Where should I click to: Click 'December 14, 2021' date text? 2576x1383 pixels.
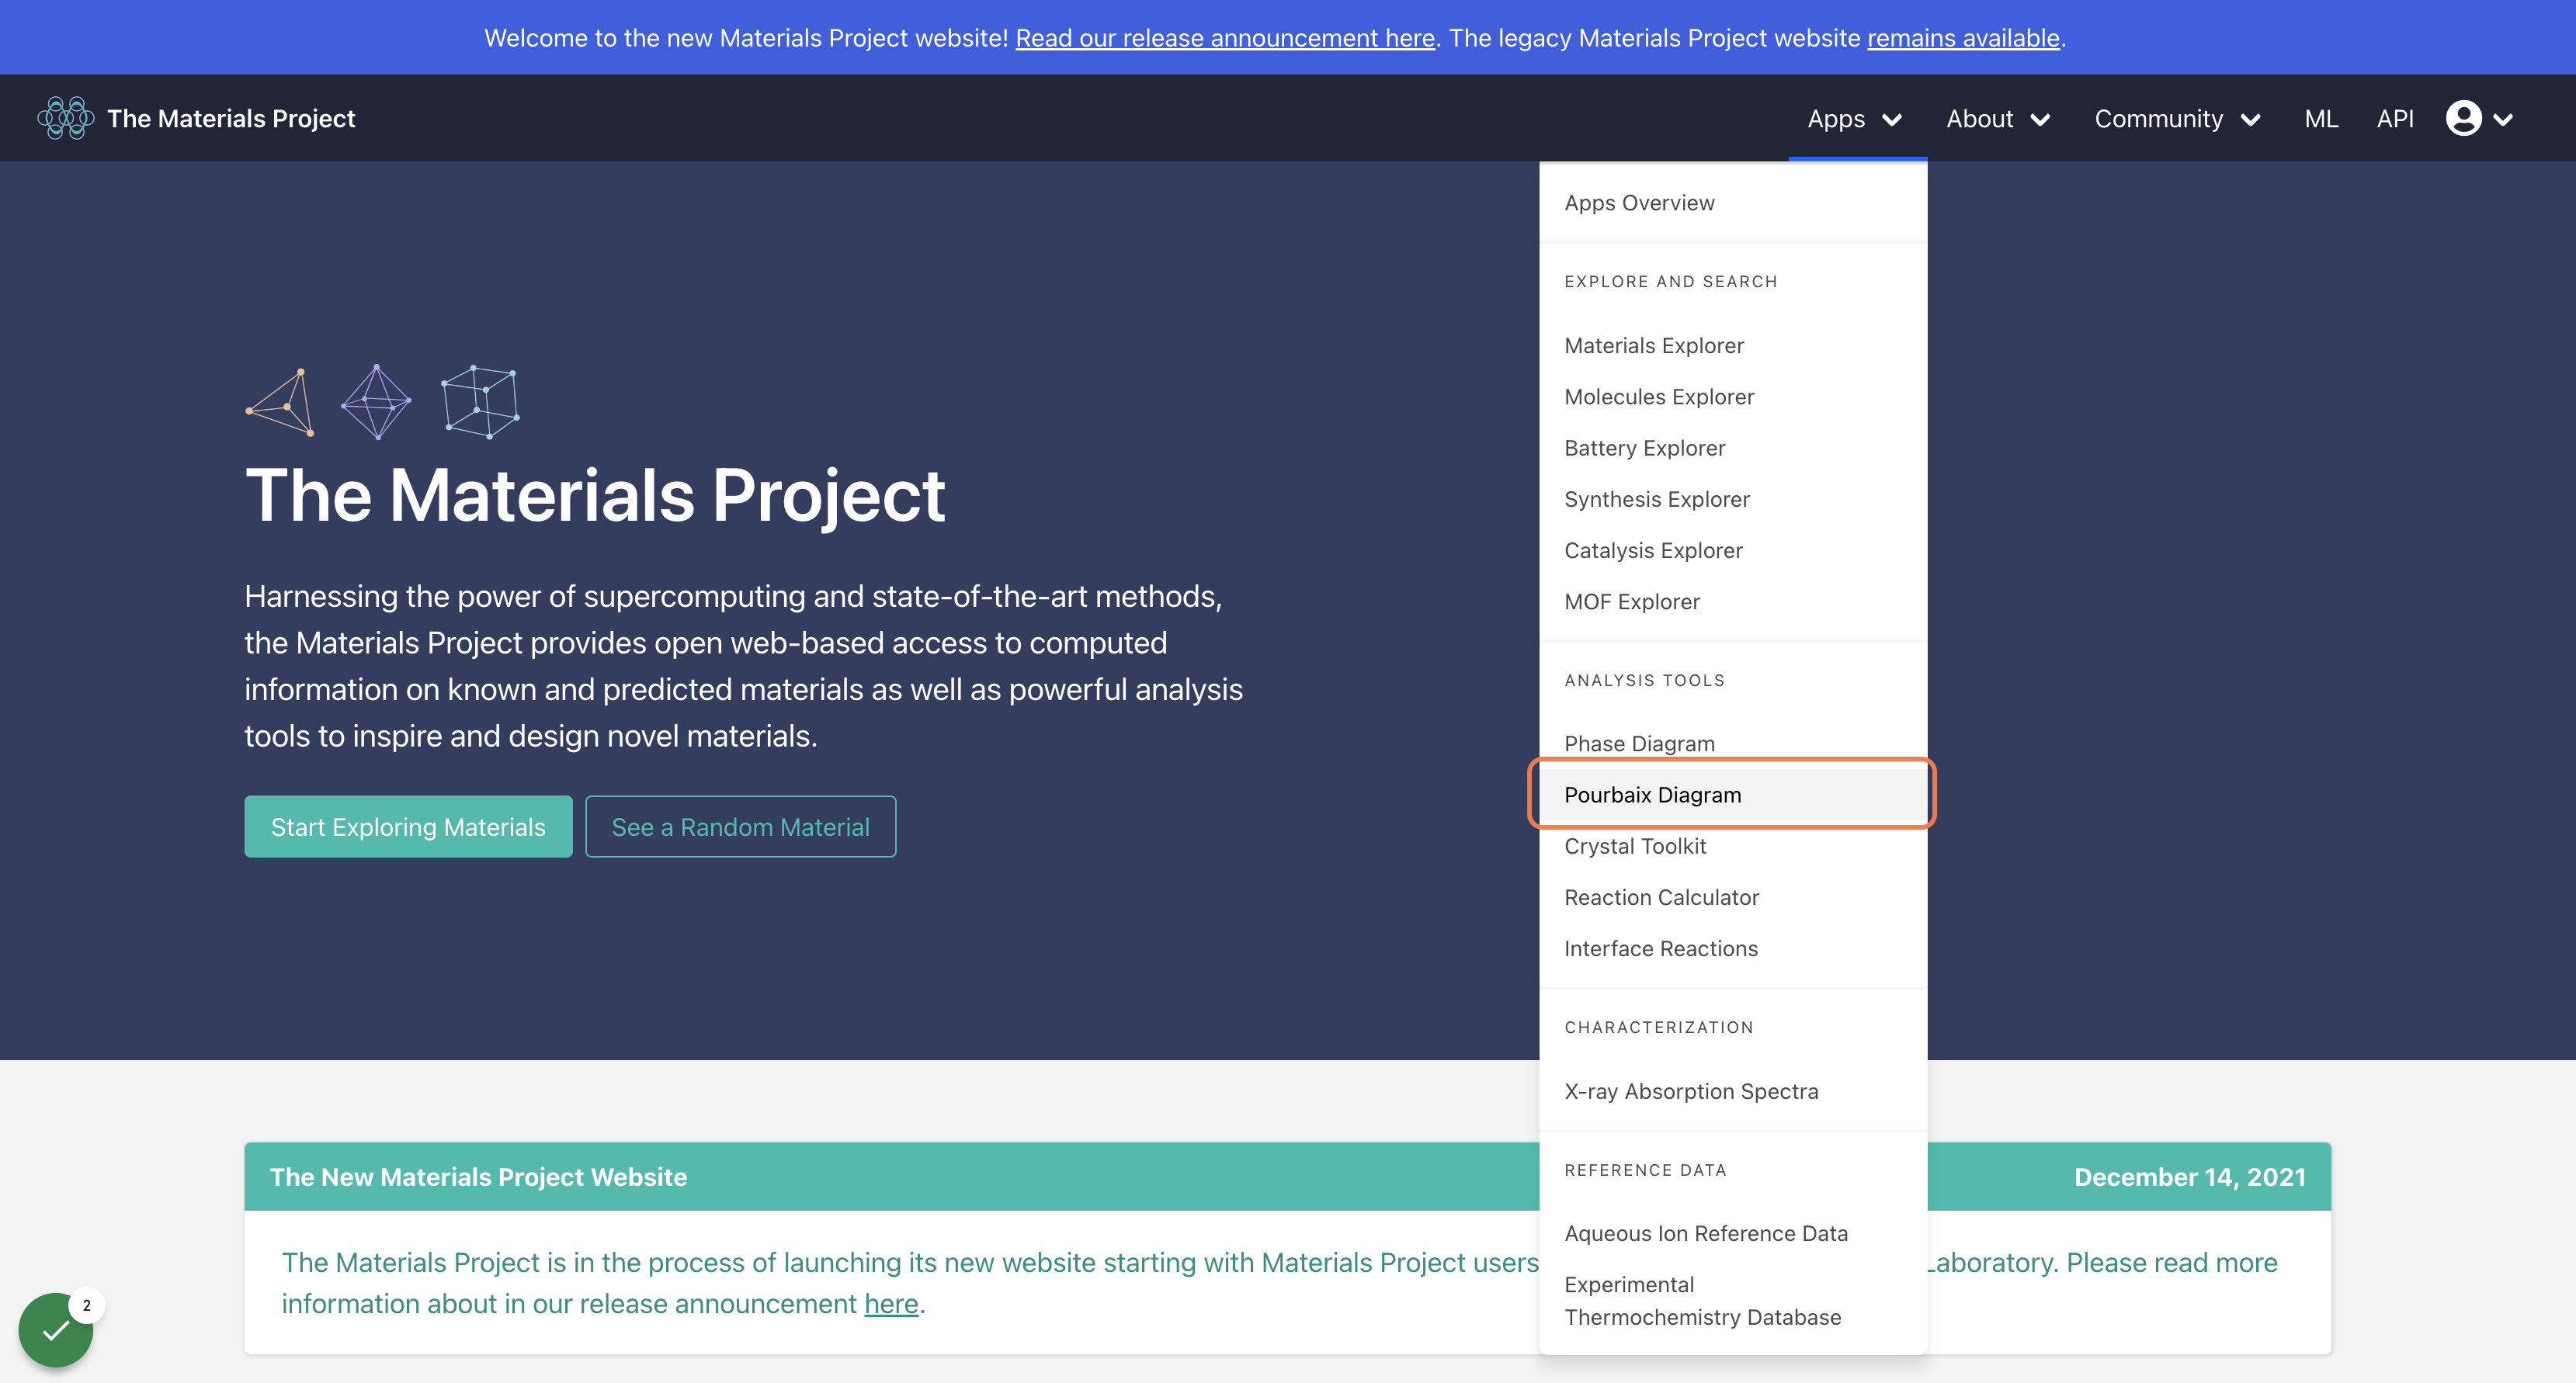pyautogui.click(x=2190, y=1177)
